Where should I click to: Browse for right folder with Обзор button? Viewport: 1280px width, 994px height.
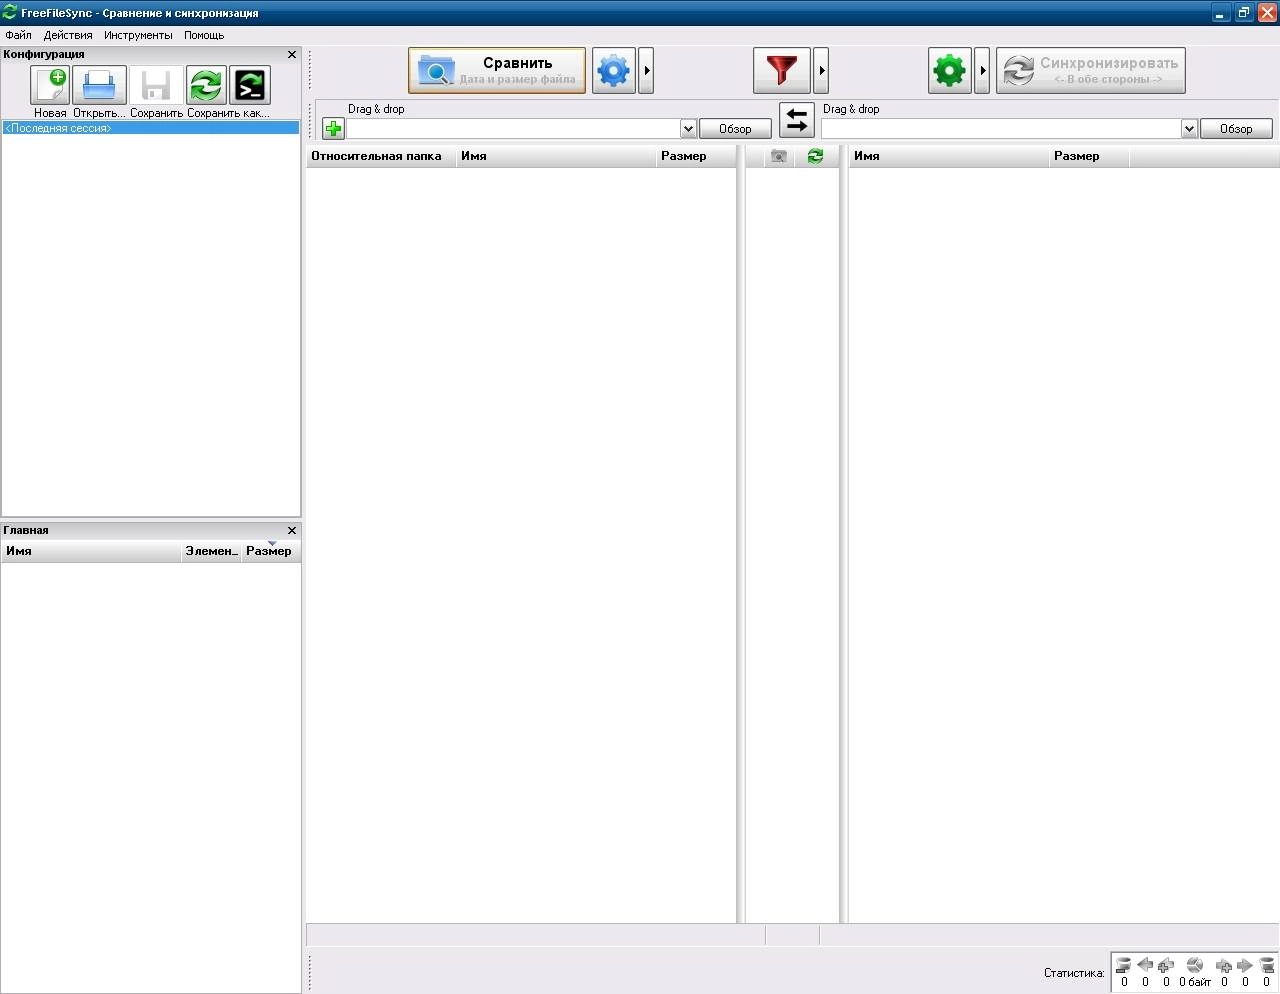1236,129
